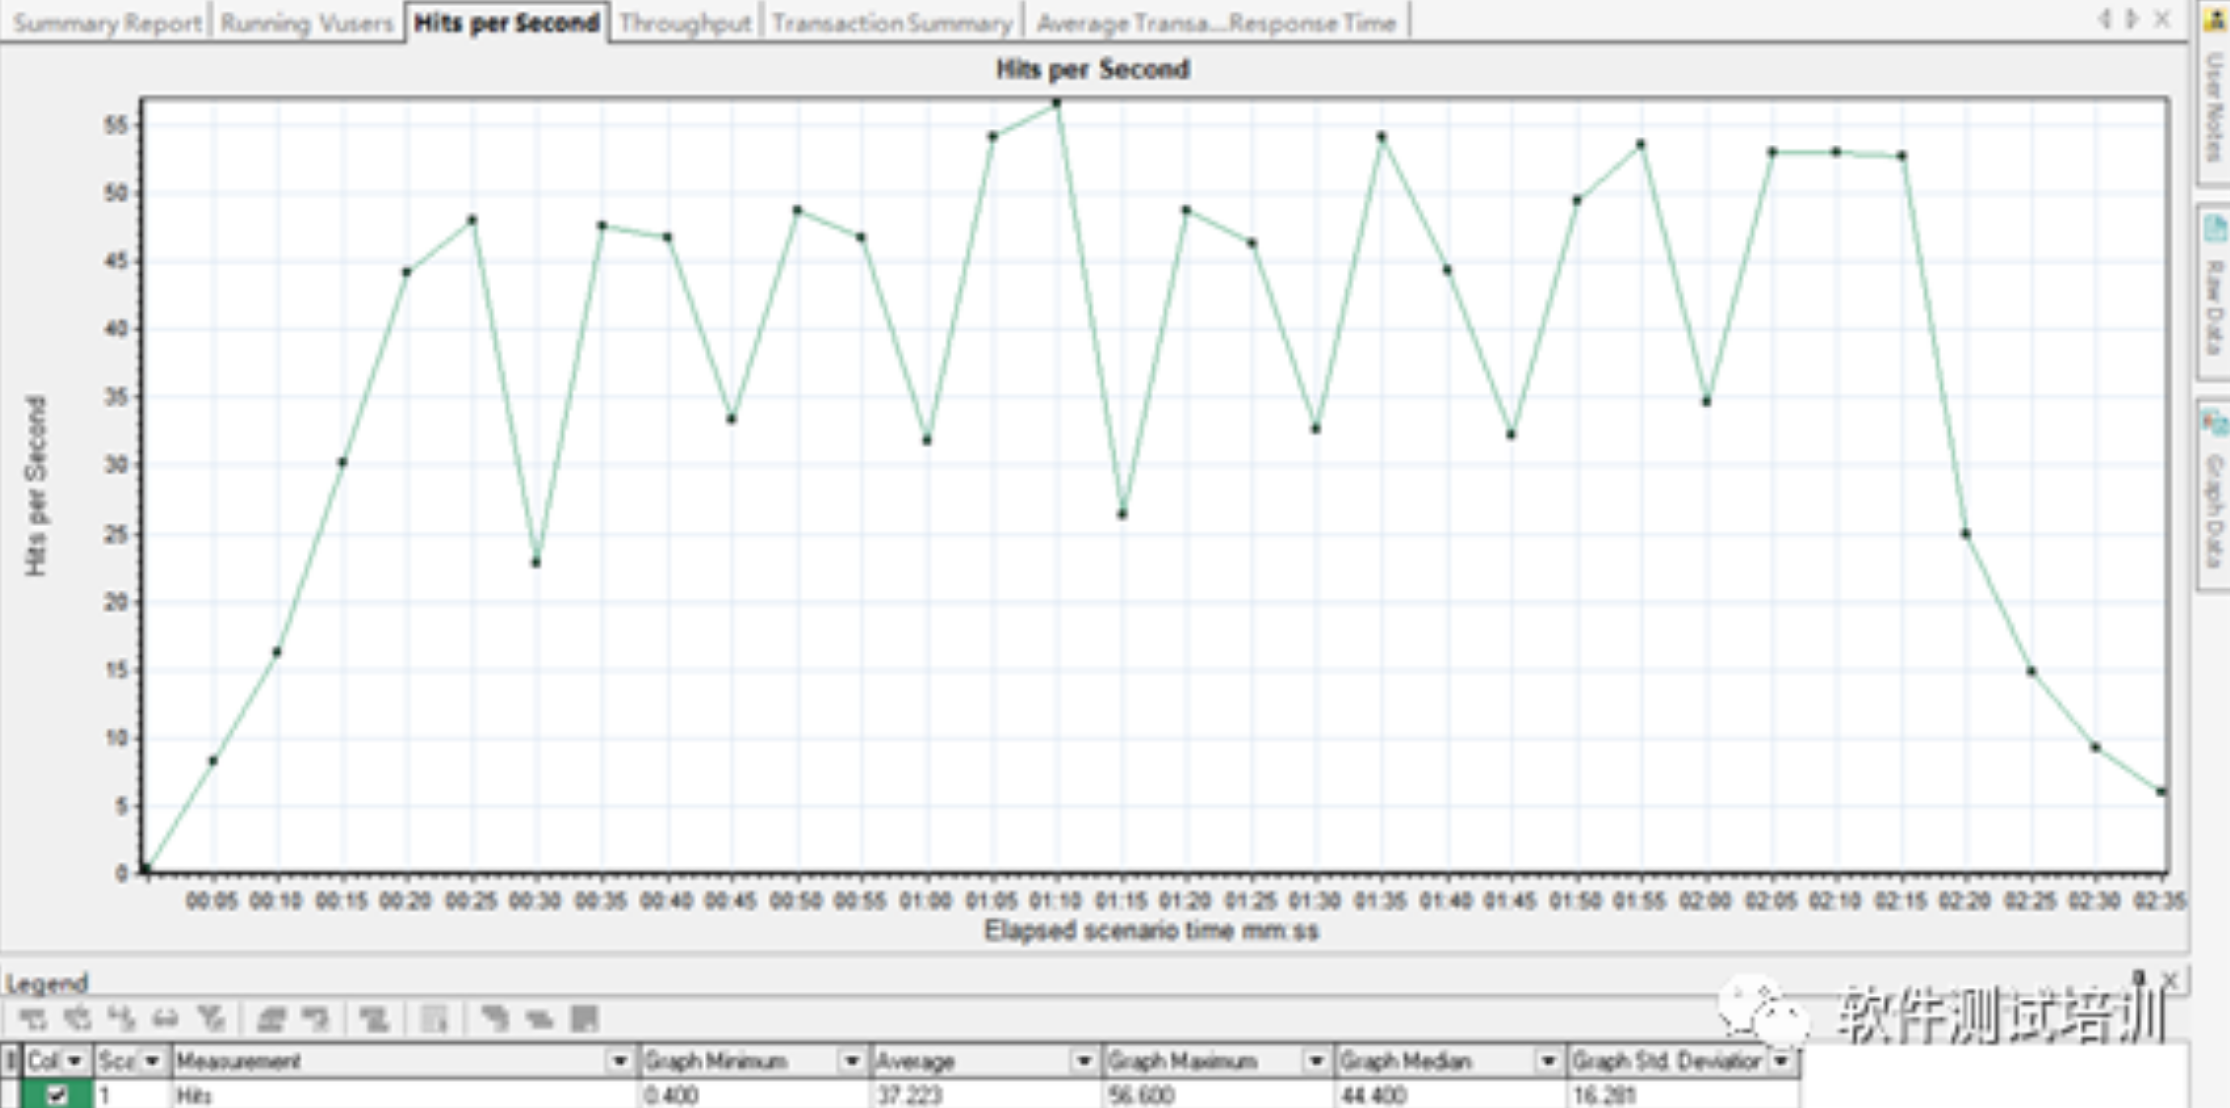Toggle the Hits measurement checkbox
The image size is (2230, 1108).
57,1095
